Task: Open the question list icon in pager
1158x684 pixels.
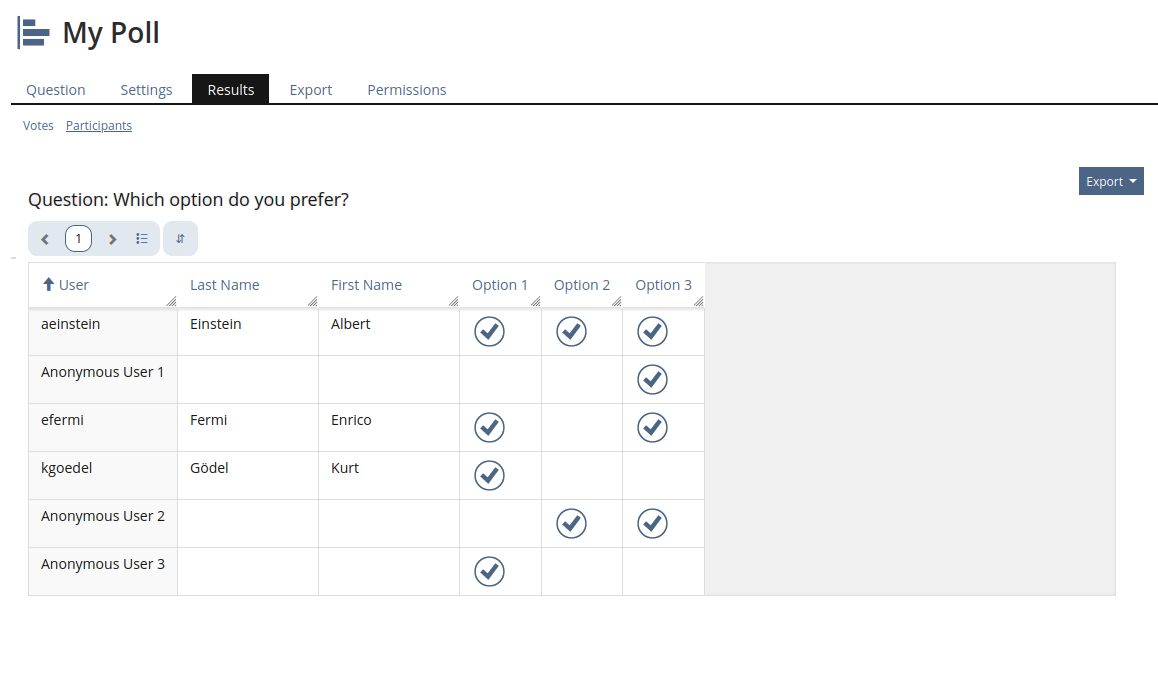Action: click(142, 239)
